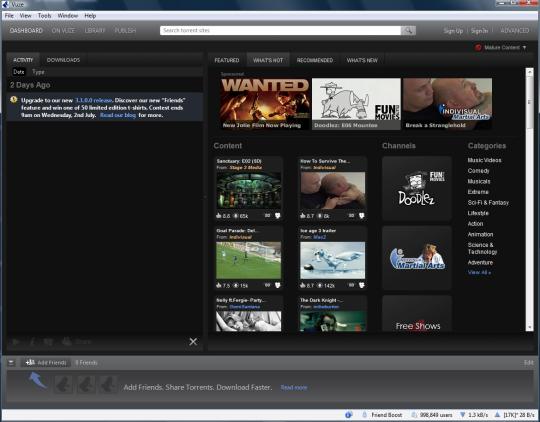This screenshot has width=540, height=422.
Task: Click the shield icon on Sanctuary card
Action: [278, 216]
